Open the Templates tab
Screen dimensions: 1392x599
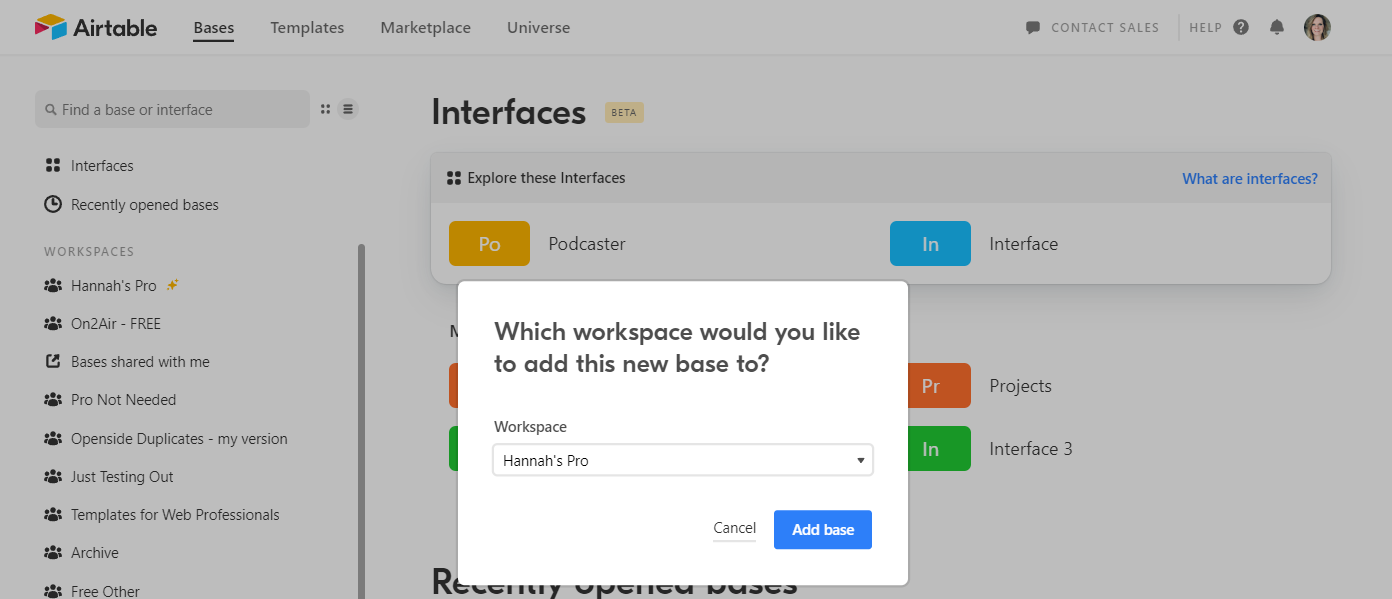(x=307, y=28)
